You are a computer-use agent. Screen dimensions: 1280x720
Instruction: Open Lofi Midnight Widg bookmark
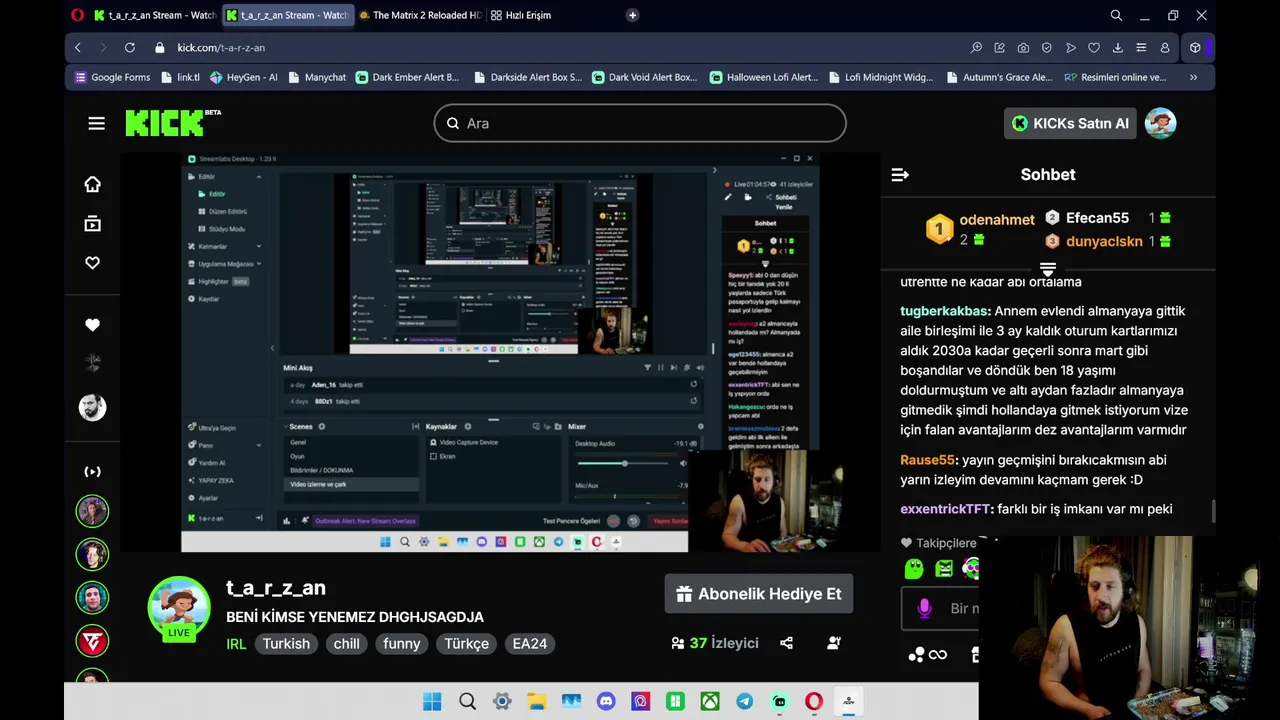880,77
